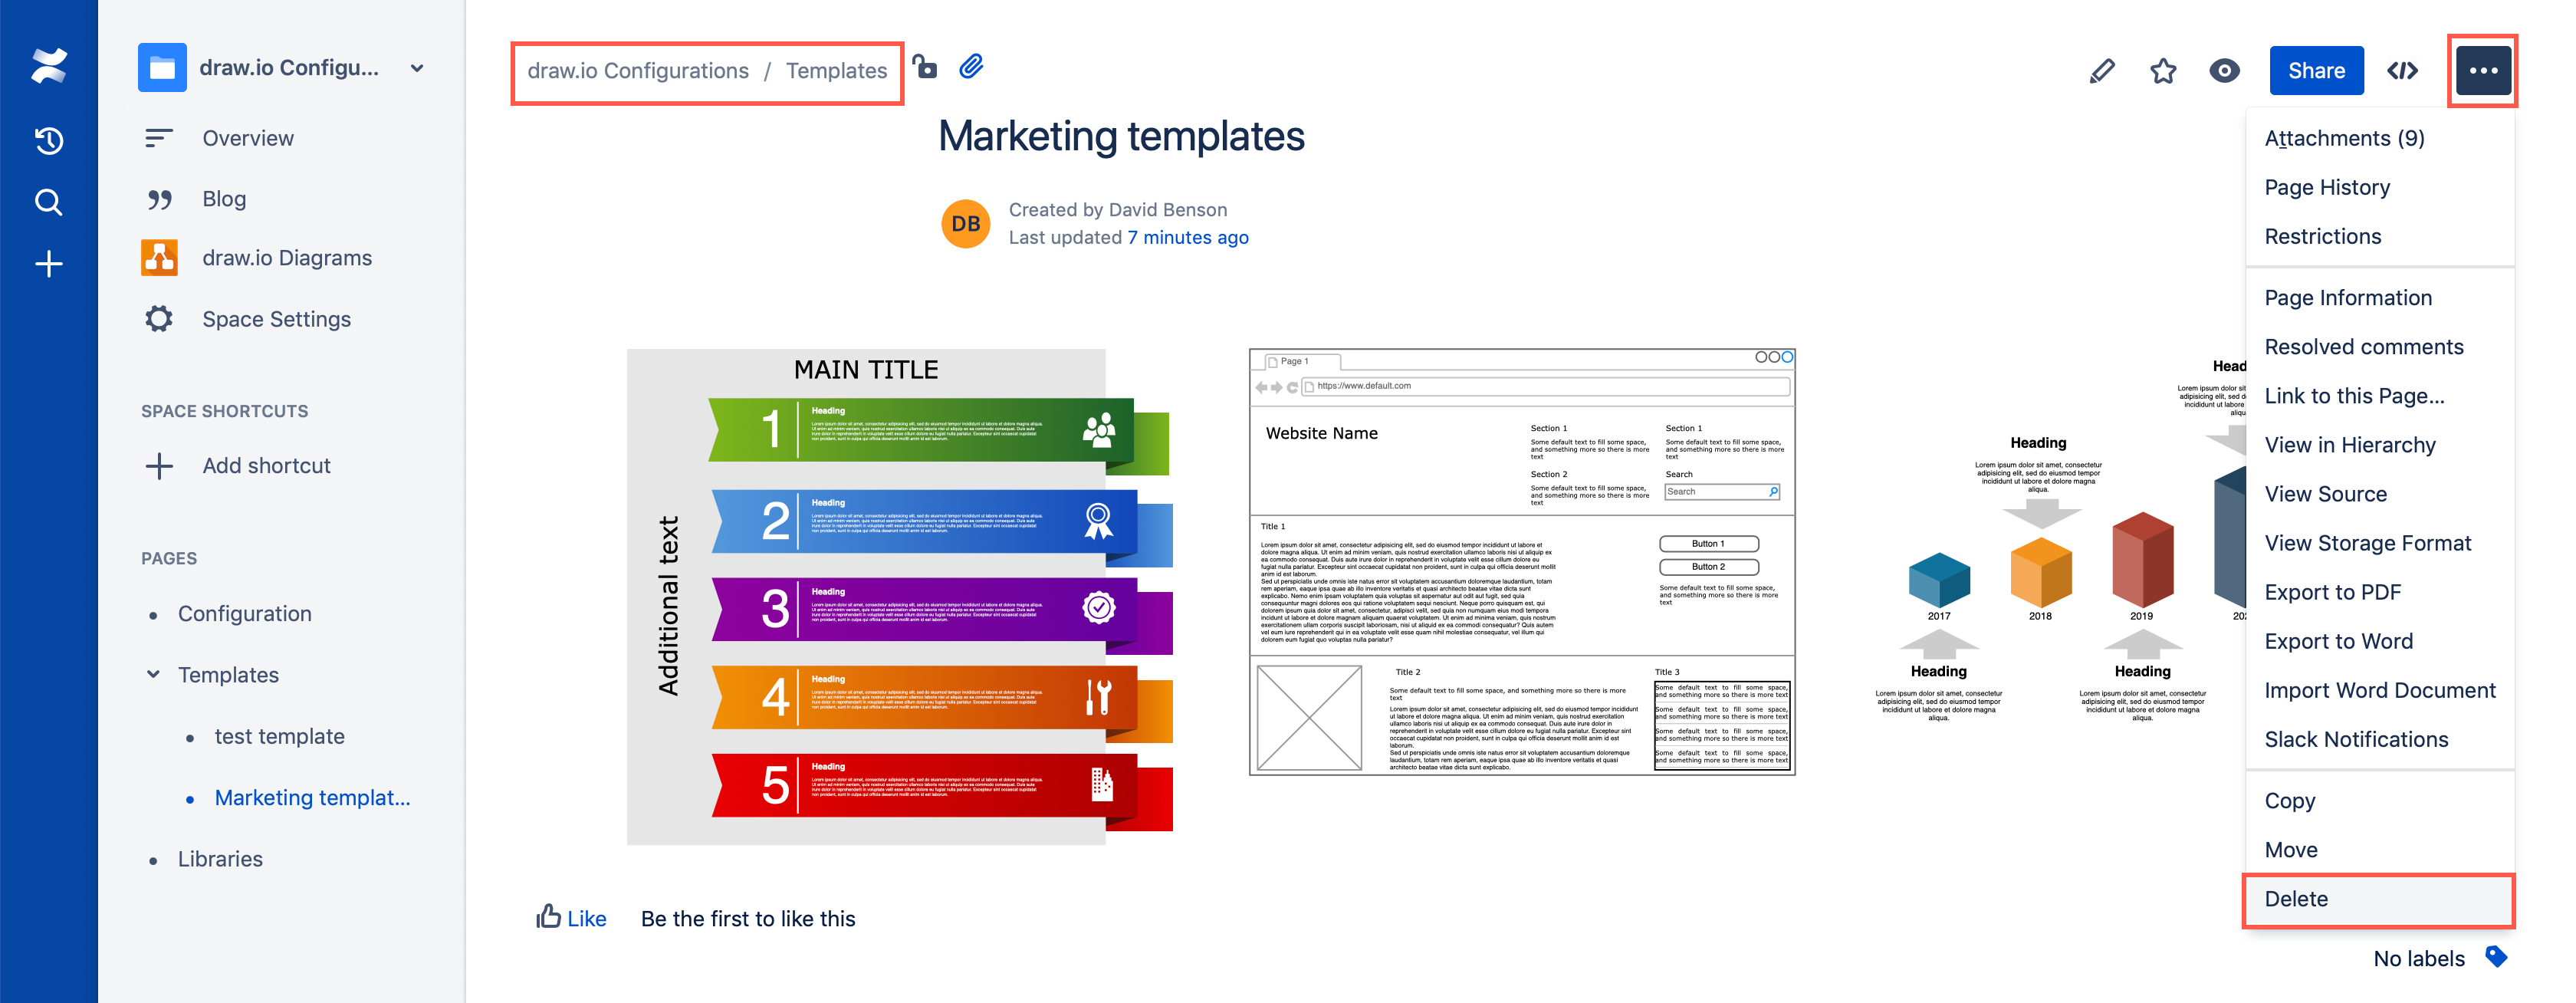Open the page edit pencil icon
The width and height of the screenshot is (2576, 1003).
click(x=2103, y=70)
